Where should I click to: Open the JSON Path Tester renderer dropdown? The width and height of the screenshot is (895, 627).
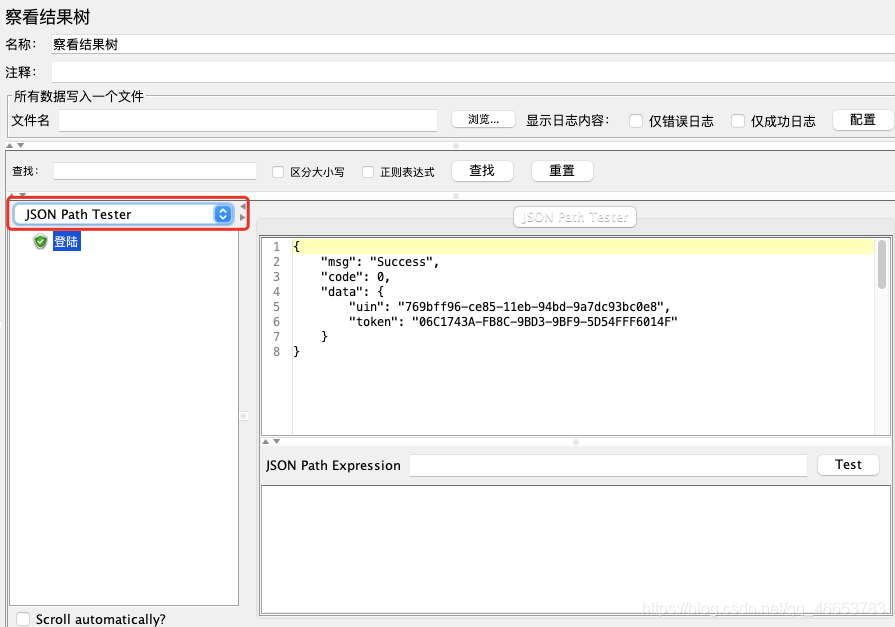tap(124, 214)
